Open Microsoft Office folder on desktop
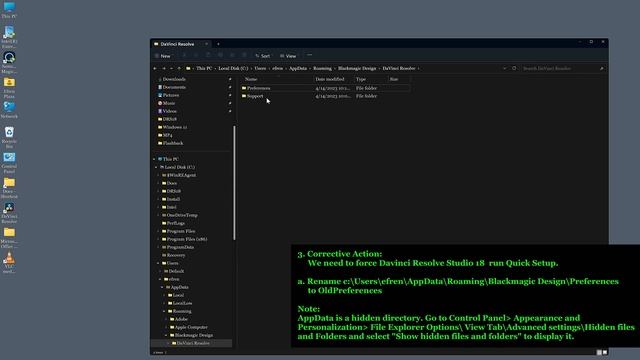The image size is (640, 360). tap(9, 238)
